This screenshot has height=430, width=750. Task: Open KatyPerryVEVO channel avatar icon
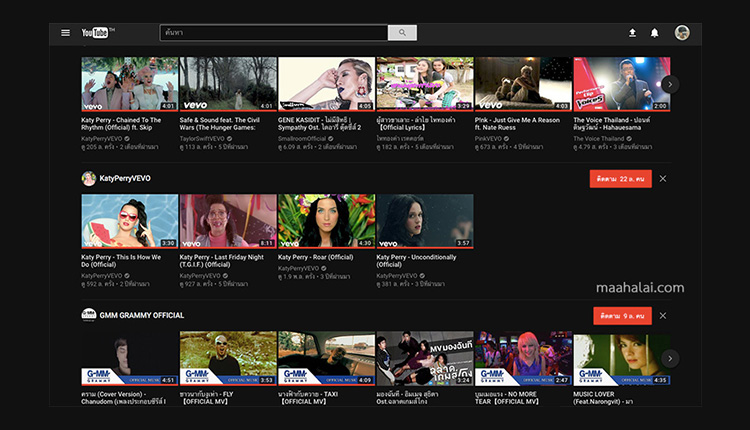click(x=88, y=178)
